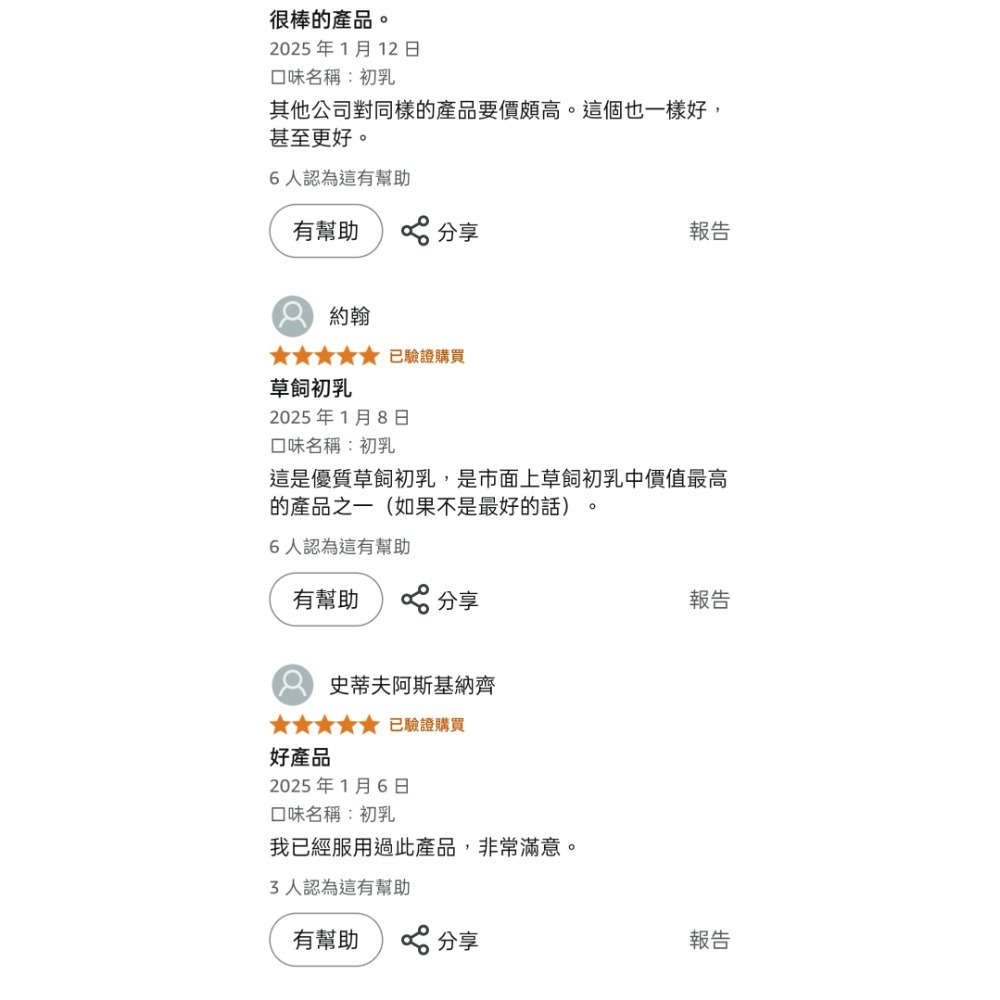Image resolution: width=1000 pixels, height=1000 pixels.
Task: Click the share icon under 好產品 review
Action: [x=414, y=940]
